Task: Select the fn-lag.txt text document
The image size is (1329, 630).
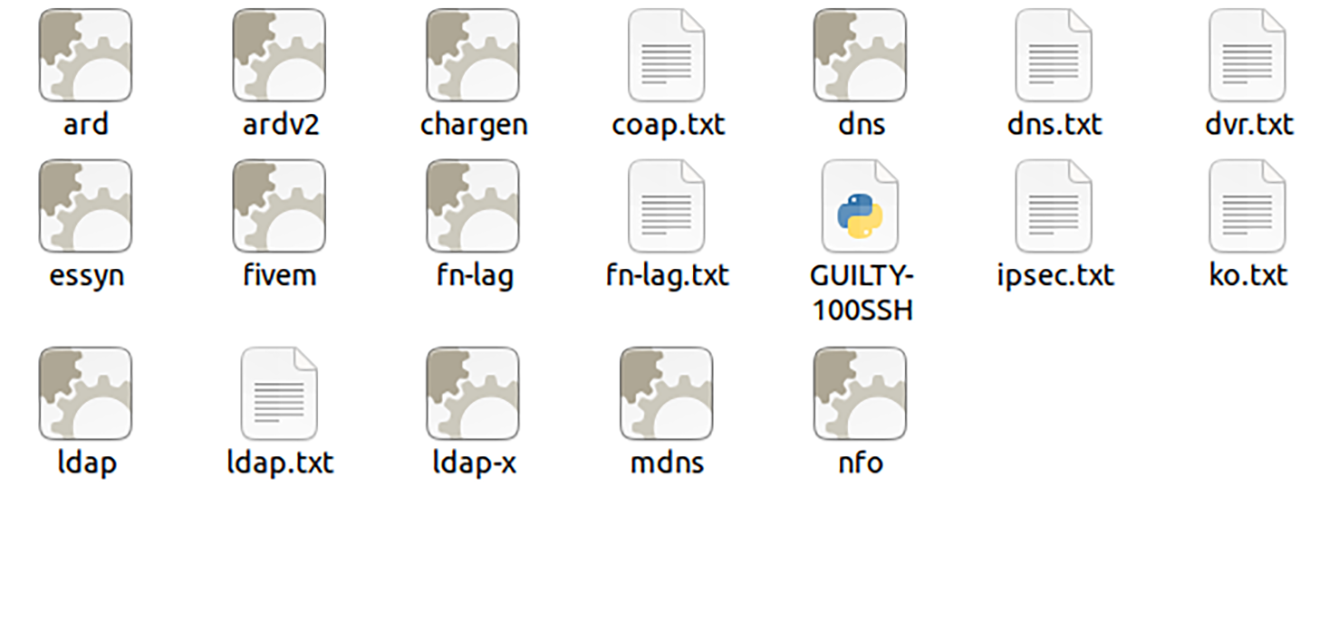Action: (667, 206)
